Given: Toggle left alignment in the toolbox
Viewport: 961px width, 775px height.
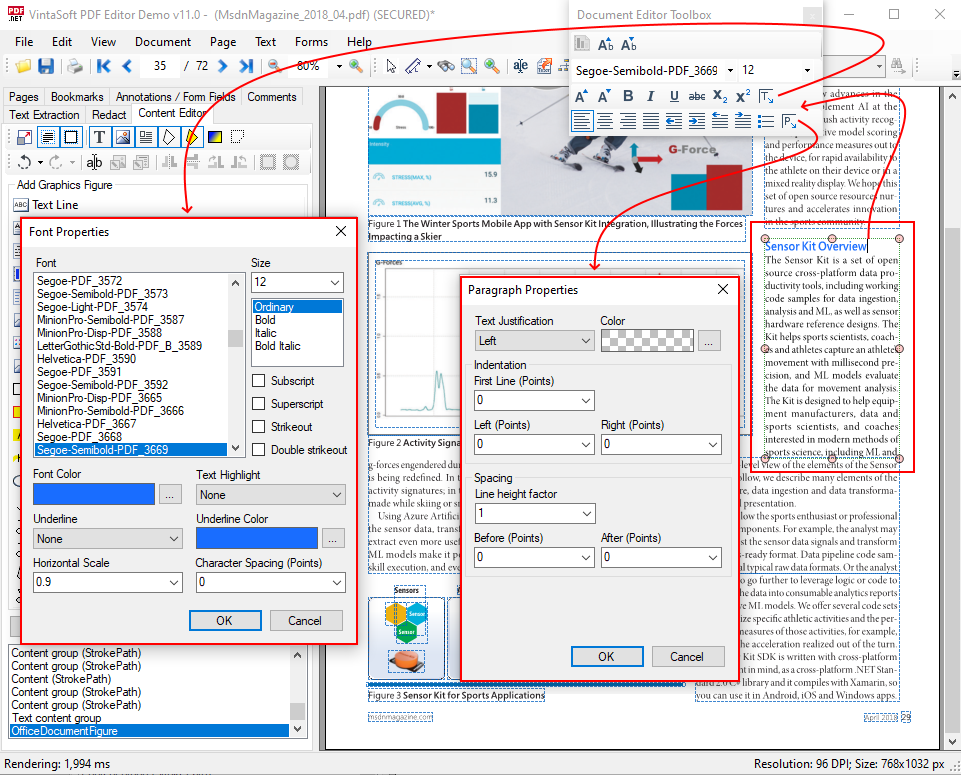Looking at the screenshot, I should pyautogui.click(x=582, y=121).
